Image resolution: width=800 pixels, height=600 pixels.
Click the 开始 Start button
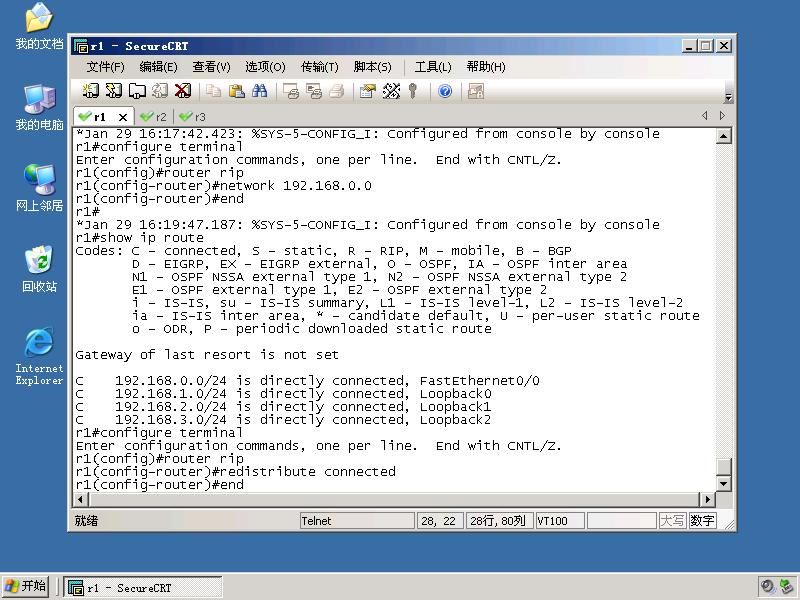point(26,586)
